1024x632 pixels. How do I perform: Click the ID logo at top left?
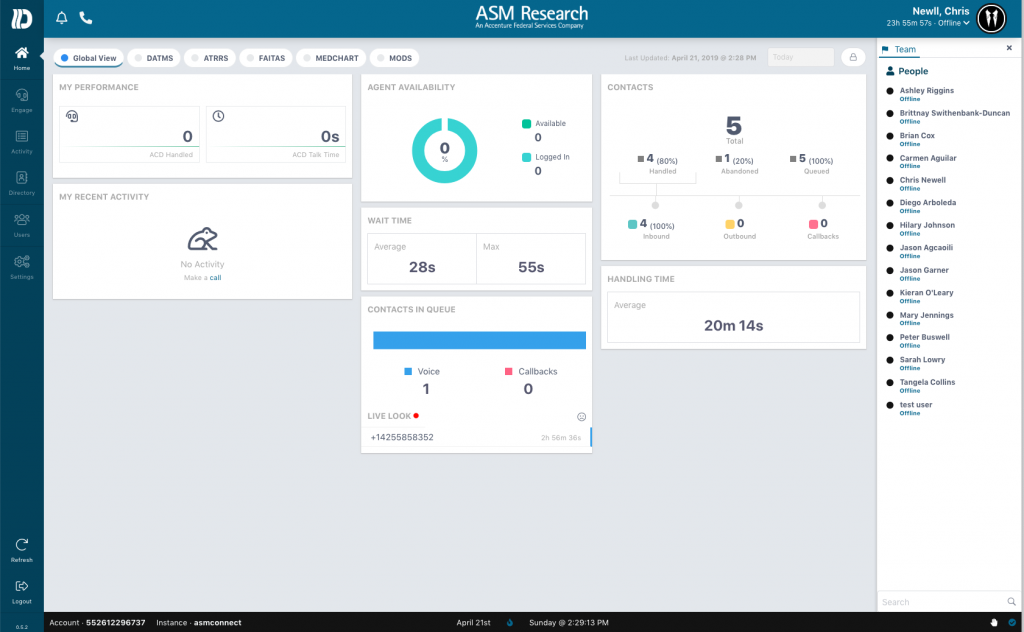point(21,18)
